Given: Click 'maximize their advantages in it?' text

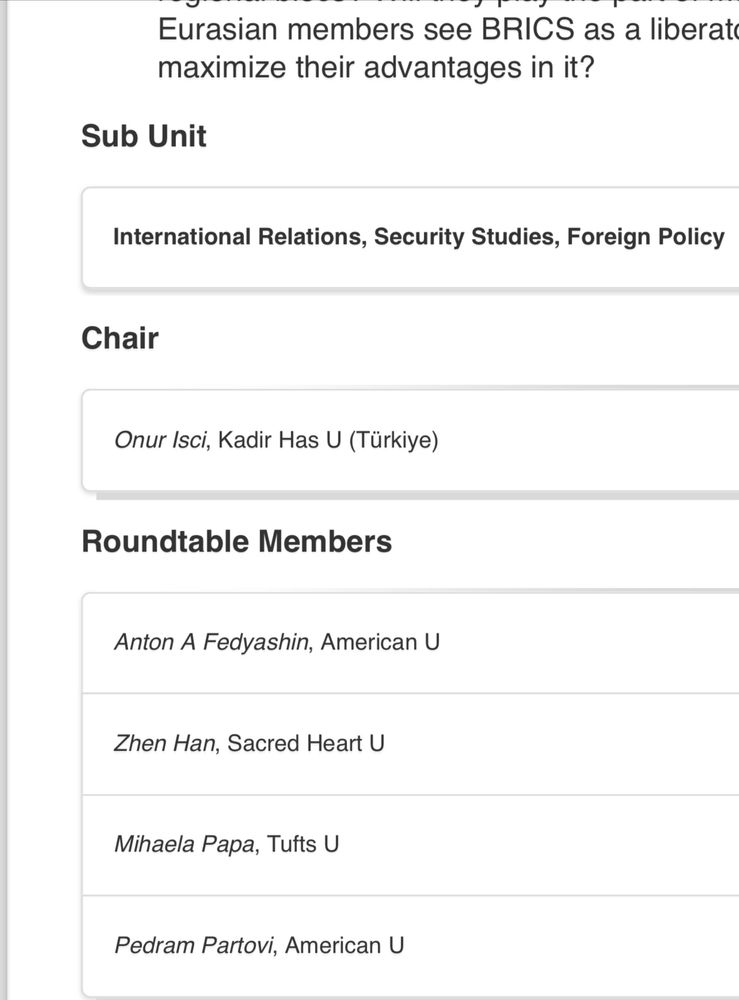Looking at the screenshot, I should click(376, 68).
